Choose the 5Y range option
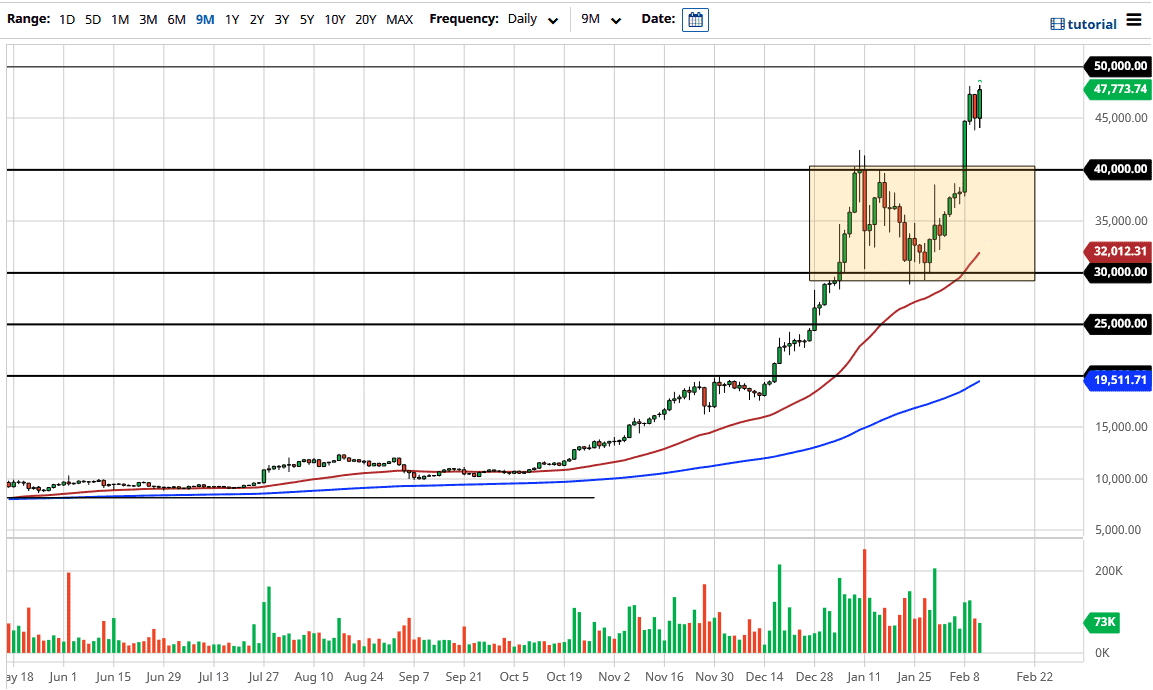The width and height of the screenshot is (1153, 690). click(x=306, y=19)
